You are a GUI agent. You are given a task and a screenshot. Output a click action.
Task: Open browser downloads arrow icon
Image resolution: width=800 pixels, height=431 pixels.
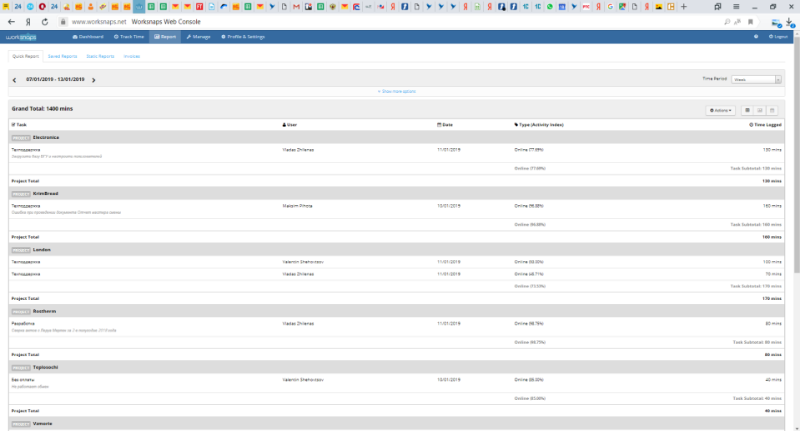point(789,21)
